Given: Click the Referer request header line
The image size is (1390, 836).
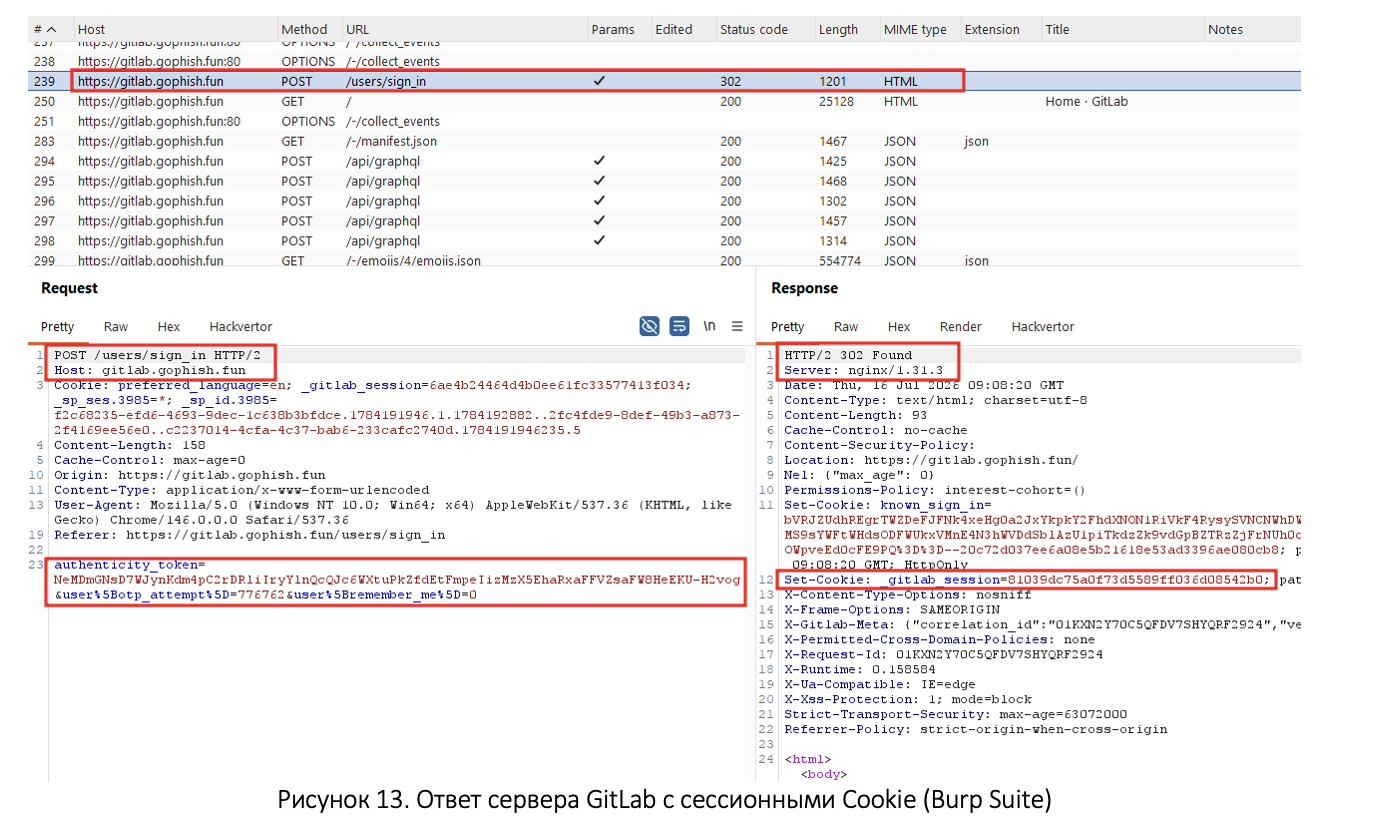Looking at the screenshot, I should pyautogui.click(x=249, y=535).
